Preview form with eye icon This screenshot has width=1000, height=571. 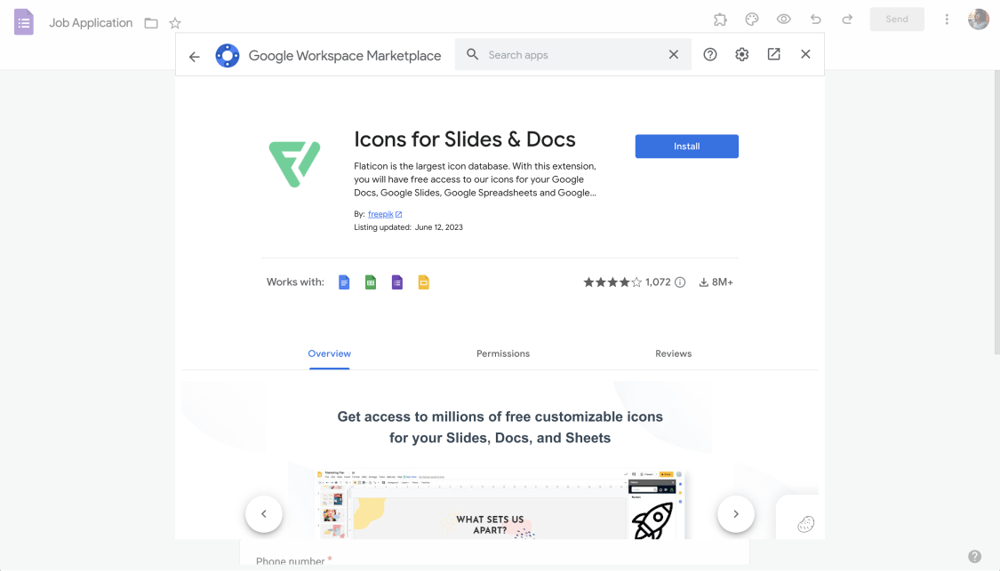pyautogui.click(x=784, y=19)
